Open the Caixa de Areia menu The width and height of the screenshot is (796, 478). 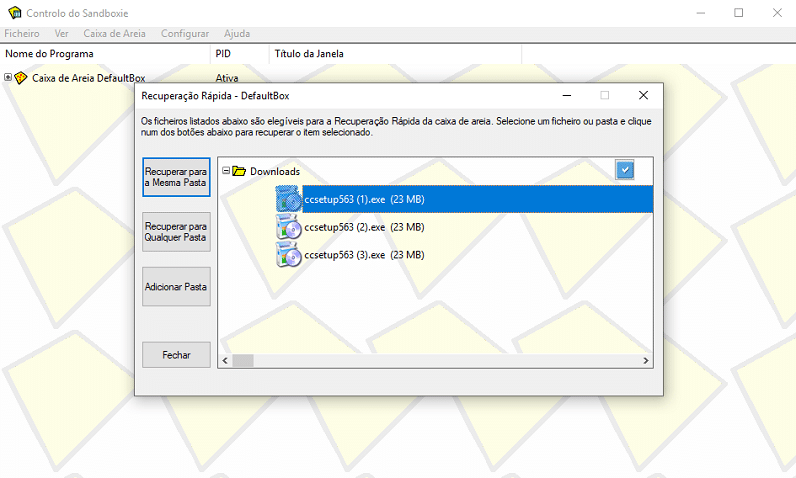point(114,33)
